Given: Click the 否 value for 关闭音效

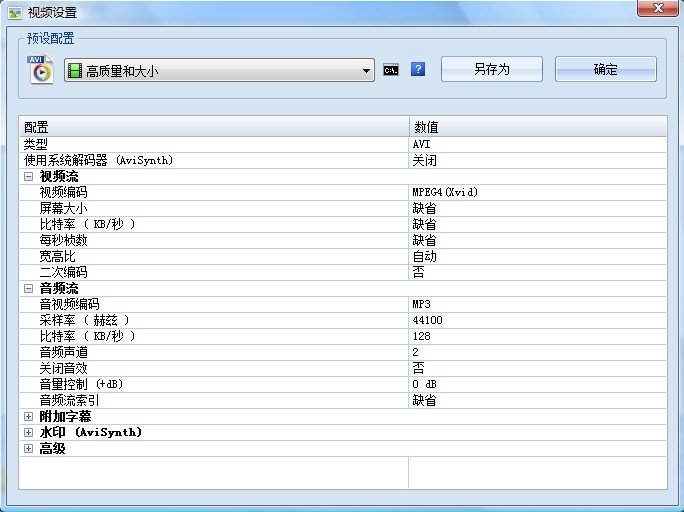Looking at the screenshot, I should [537, 369].
